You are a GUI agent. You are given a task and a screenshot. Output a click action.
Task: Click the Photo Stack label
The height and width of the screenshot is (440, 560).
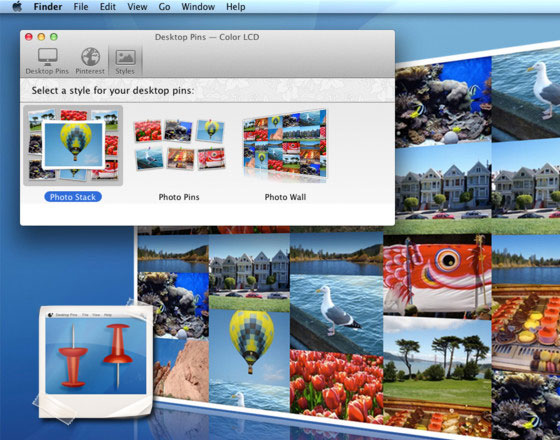73,197
